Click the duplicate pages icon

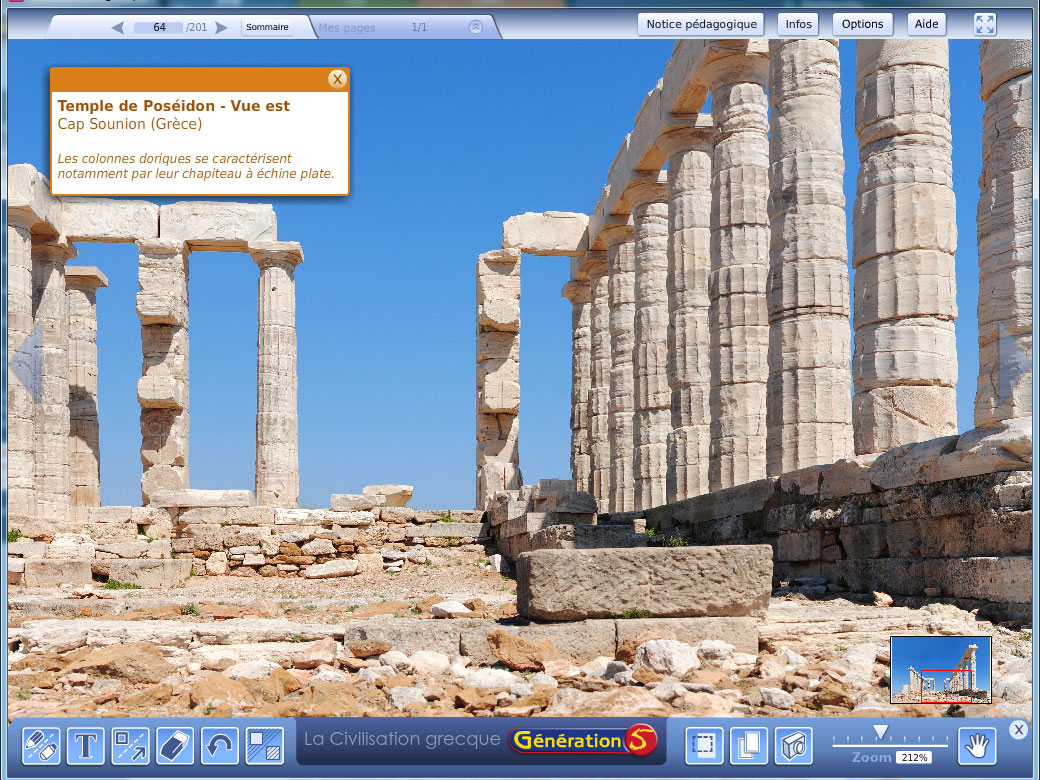748,746
